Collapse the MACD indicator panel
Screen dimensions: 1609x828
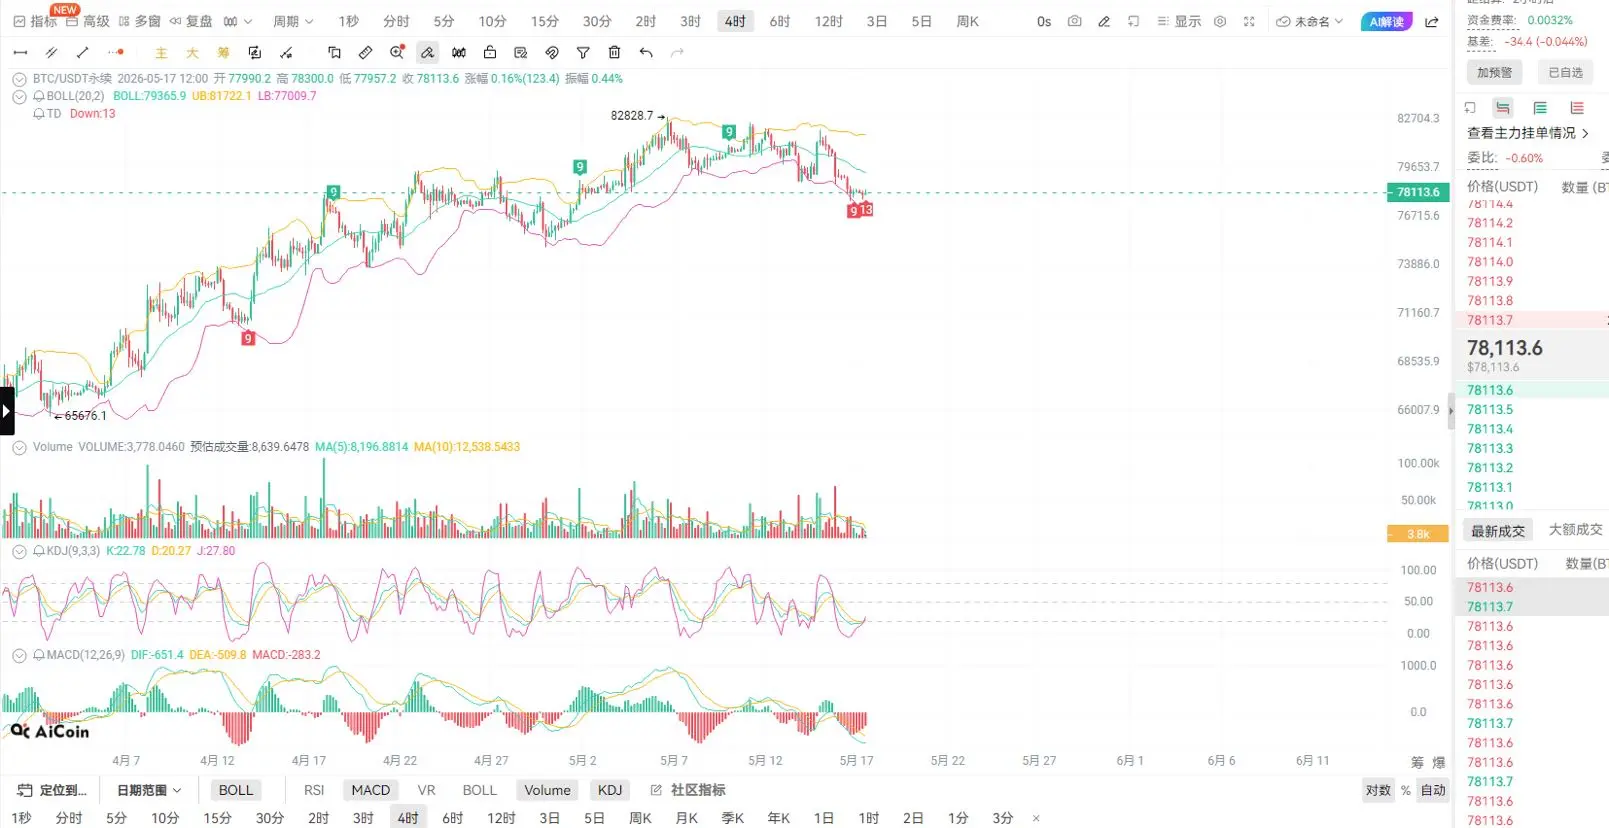click(19, 656)
